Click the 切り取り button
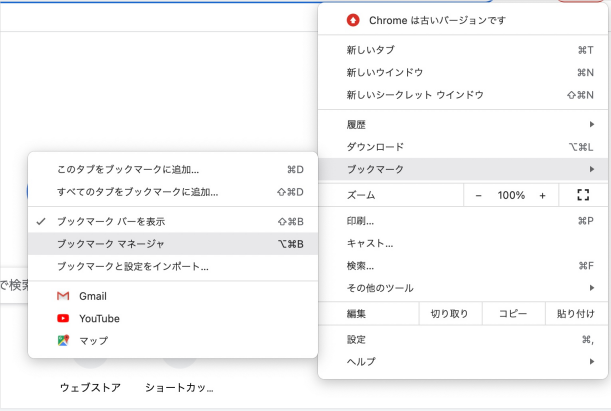The image size is (611, 411). (x=450, y=314)
